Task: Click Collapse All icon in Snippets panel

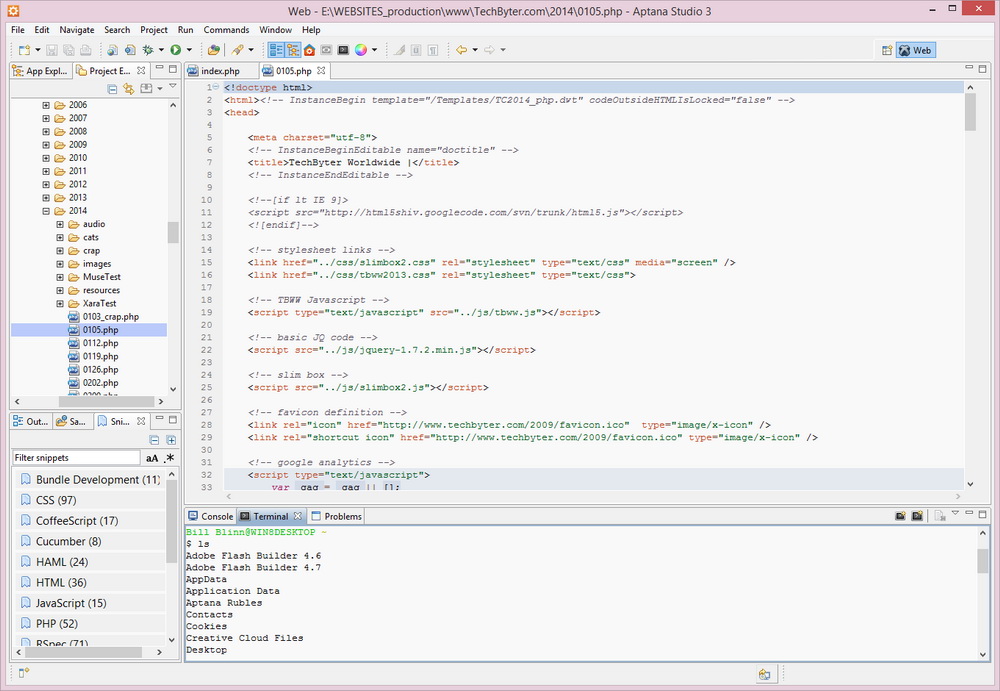Action: tap(154, 440)
